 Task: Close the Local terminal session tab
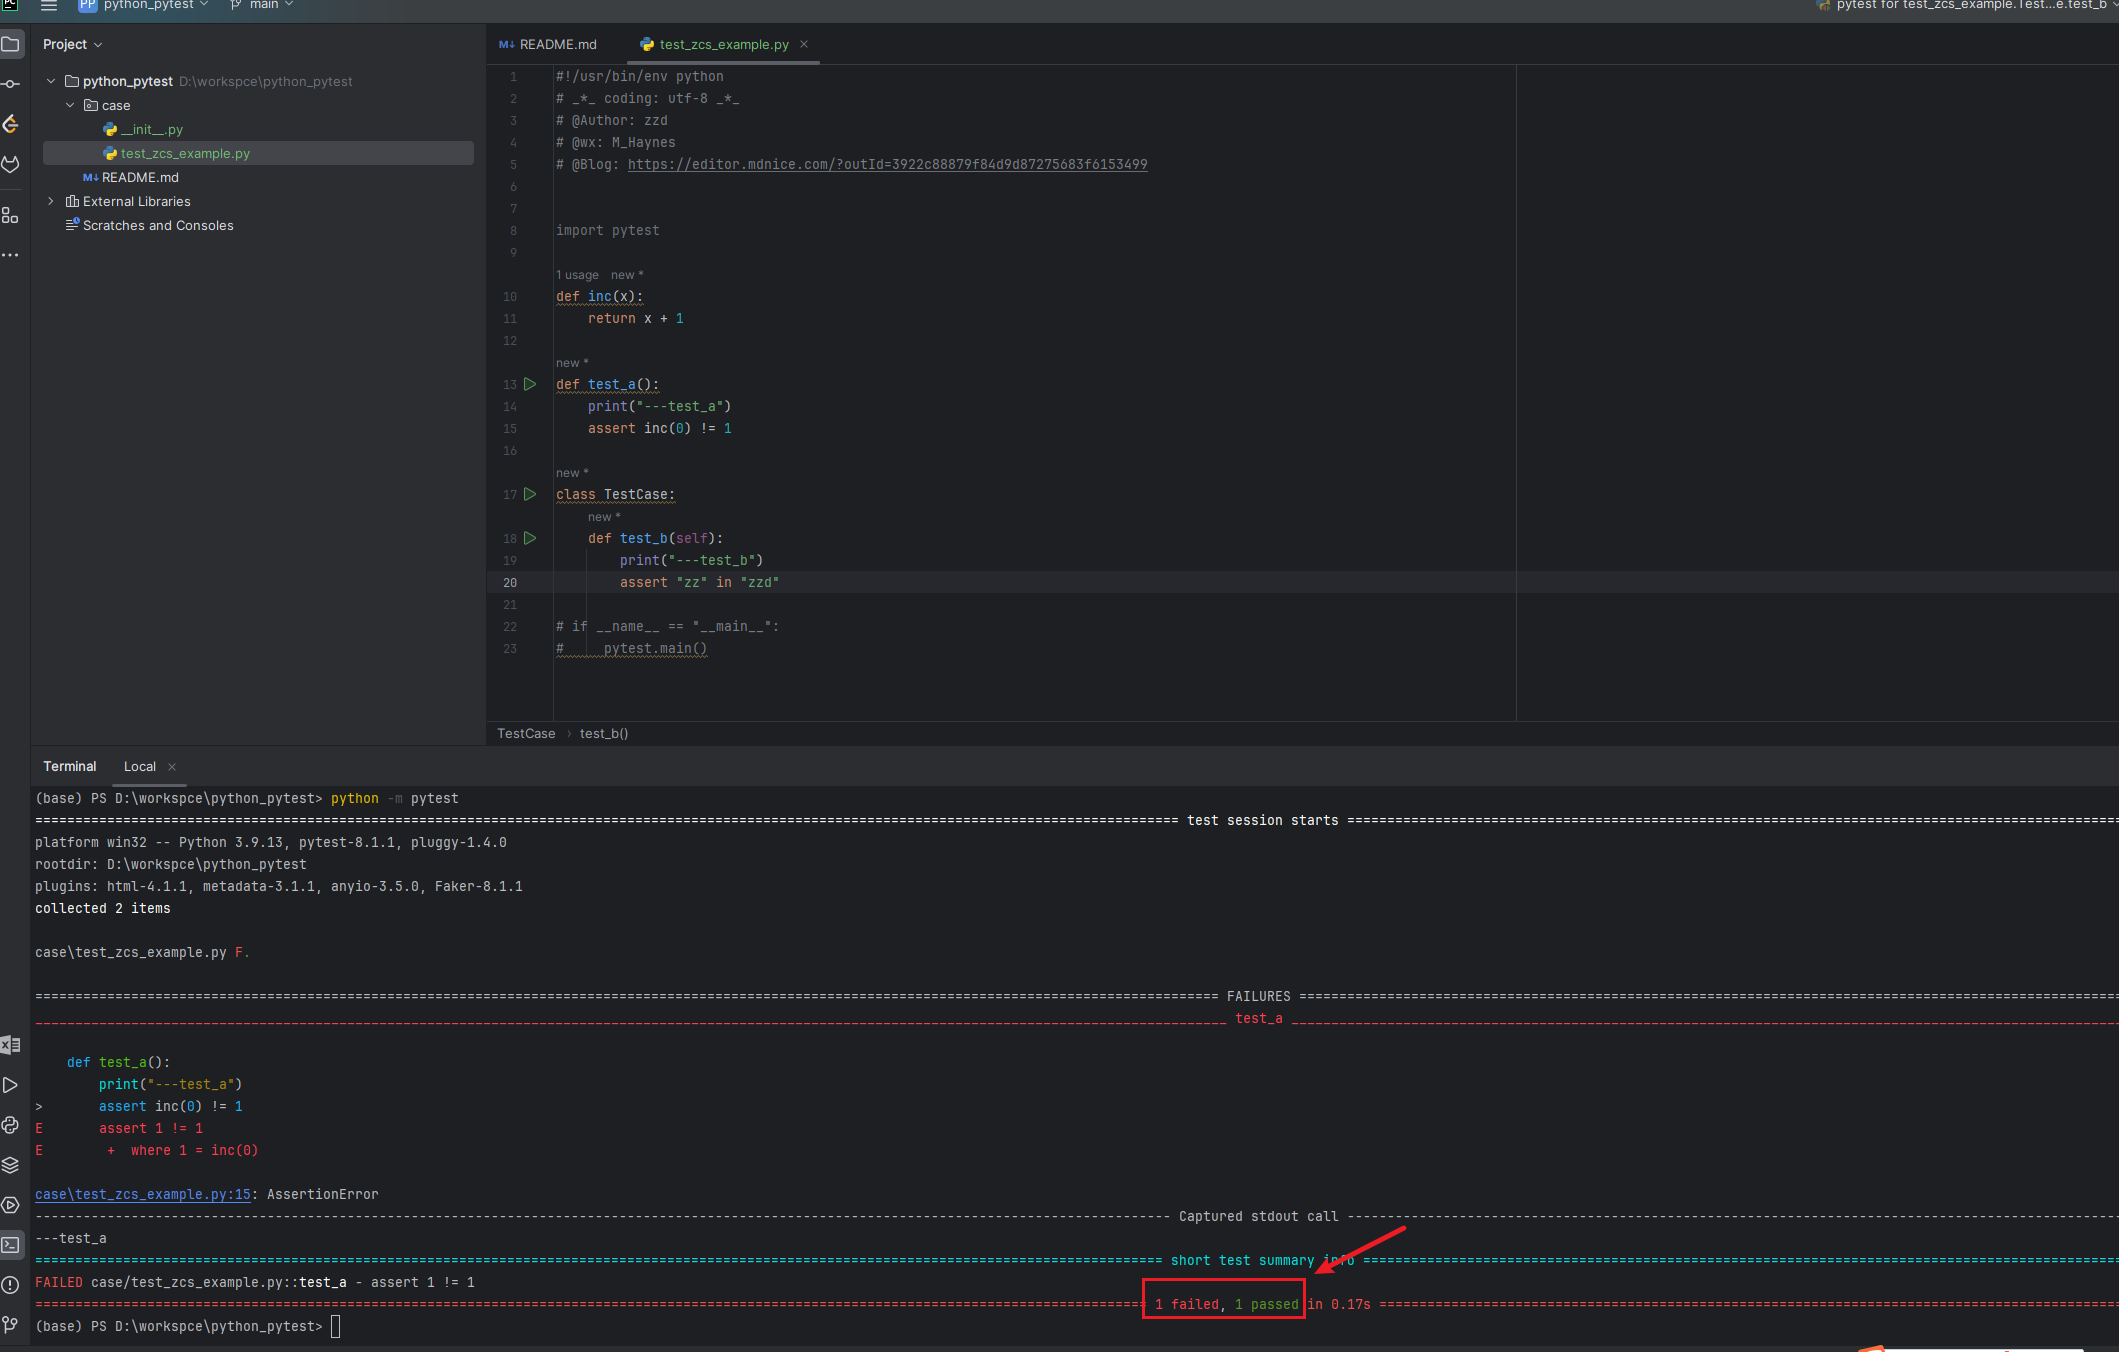click(x=172, y=767)
